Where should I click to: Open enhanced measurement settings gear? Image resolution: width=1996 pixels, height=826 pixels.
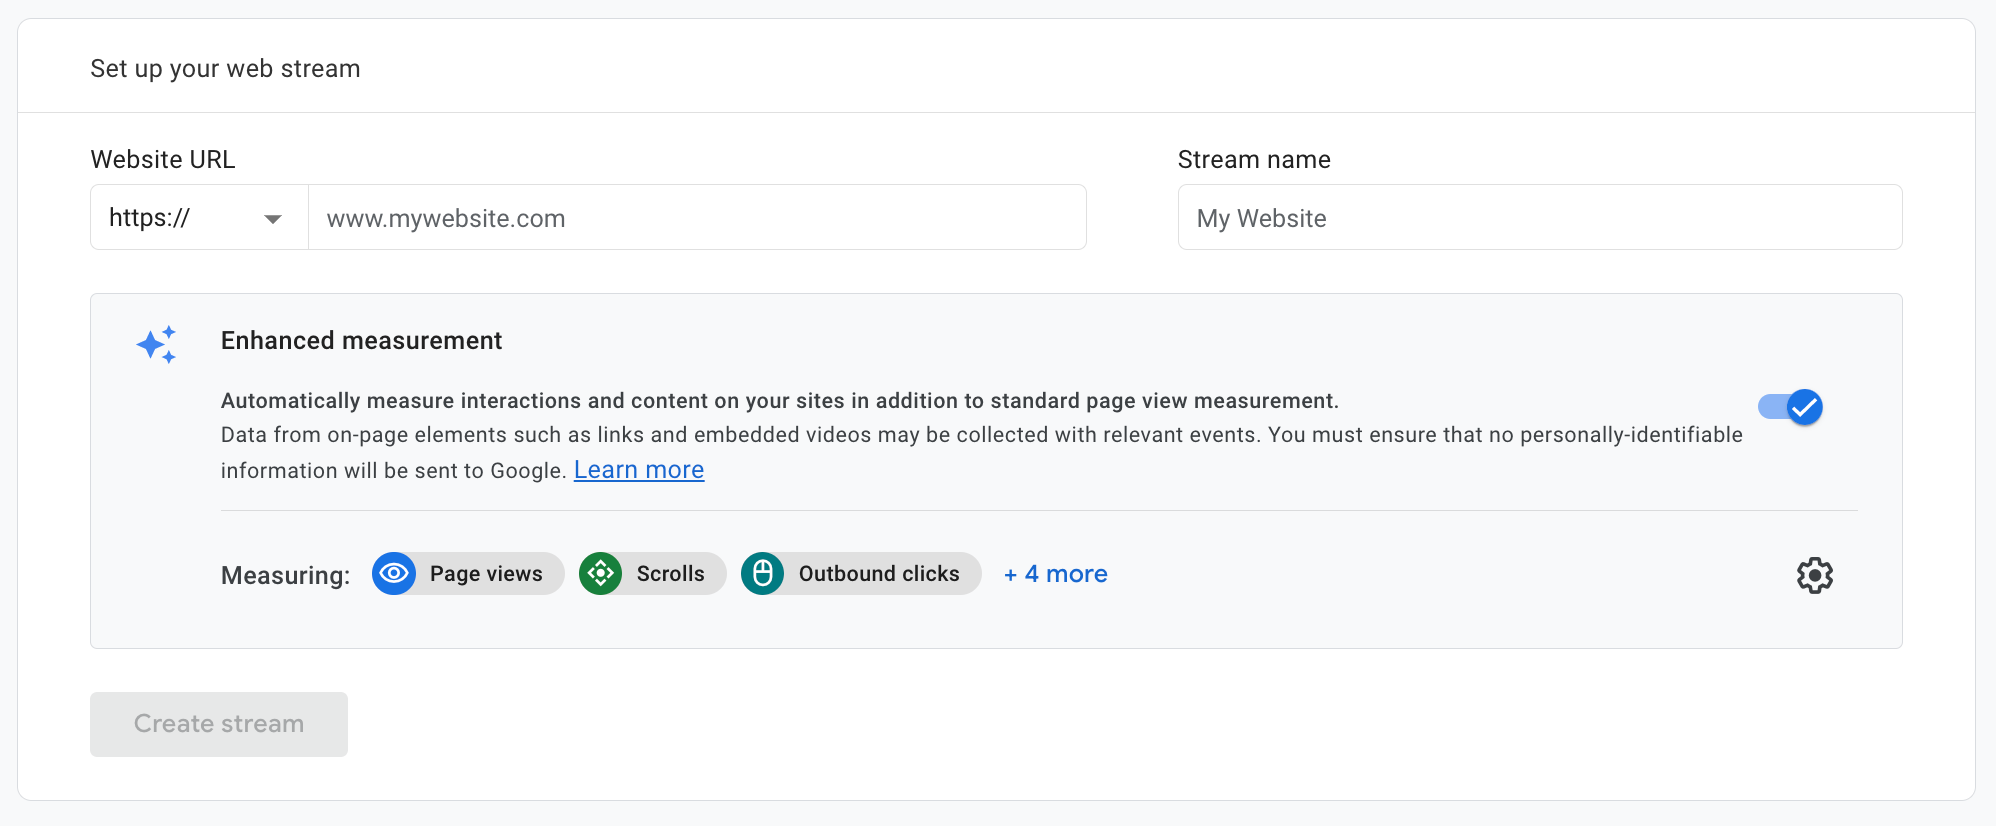tap(1814, 575)
